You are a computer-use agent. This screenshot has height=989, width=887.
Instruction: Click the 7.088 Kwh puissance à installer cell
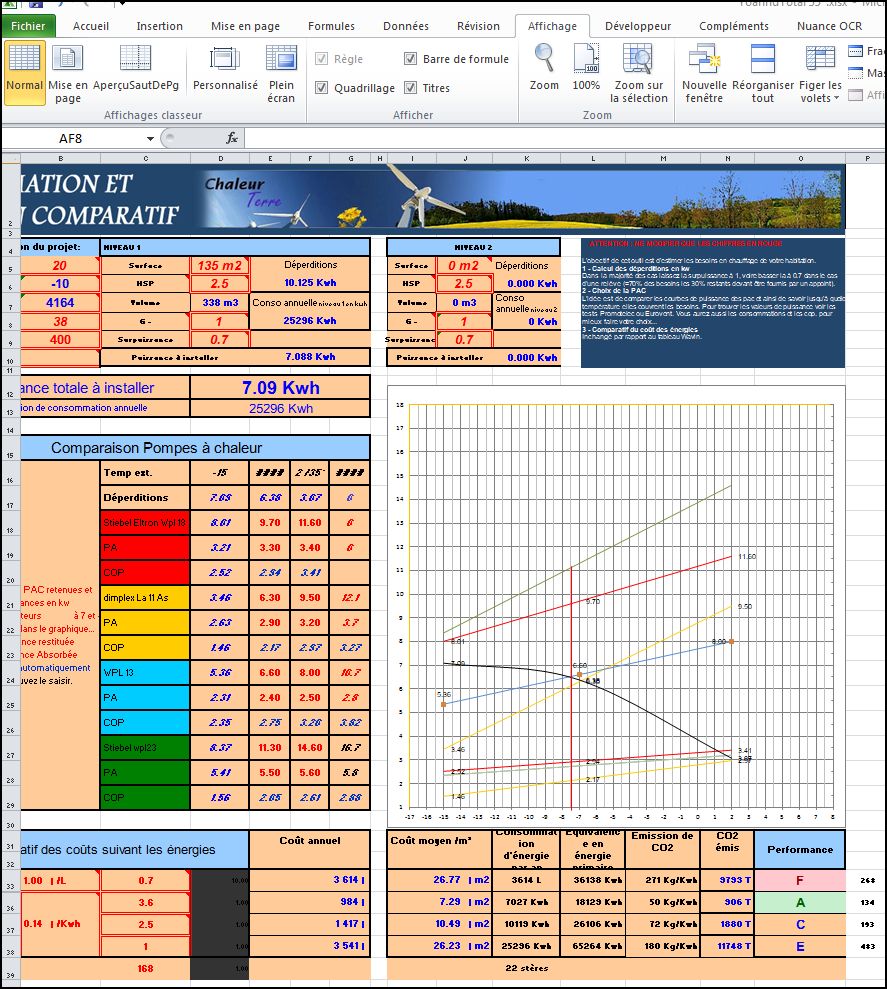click(x=310, y=357)
